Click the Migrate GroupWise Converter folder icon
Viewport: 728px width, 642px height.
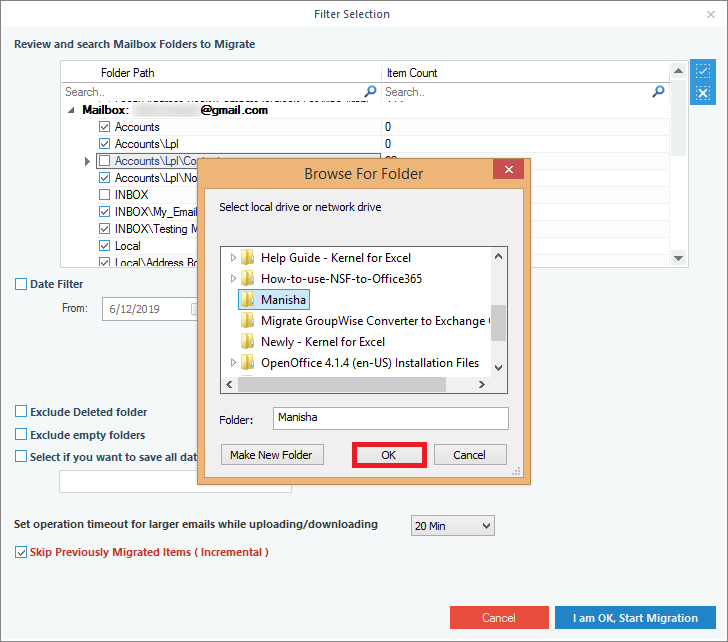[x=247, y=320]
